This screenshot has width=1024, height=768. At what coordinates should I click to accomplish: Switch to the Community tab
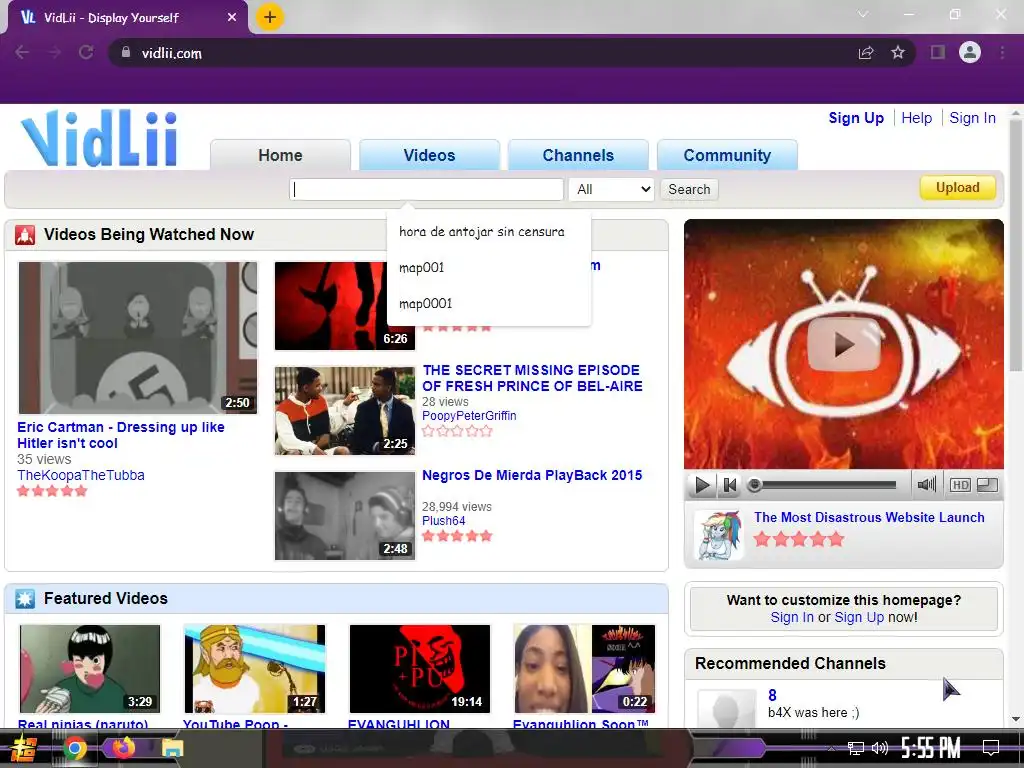(x=727, y=155)
